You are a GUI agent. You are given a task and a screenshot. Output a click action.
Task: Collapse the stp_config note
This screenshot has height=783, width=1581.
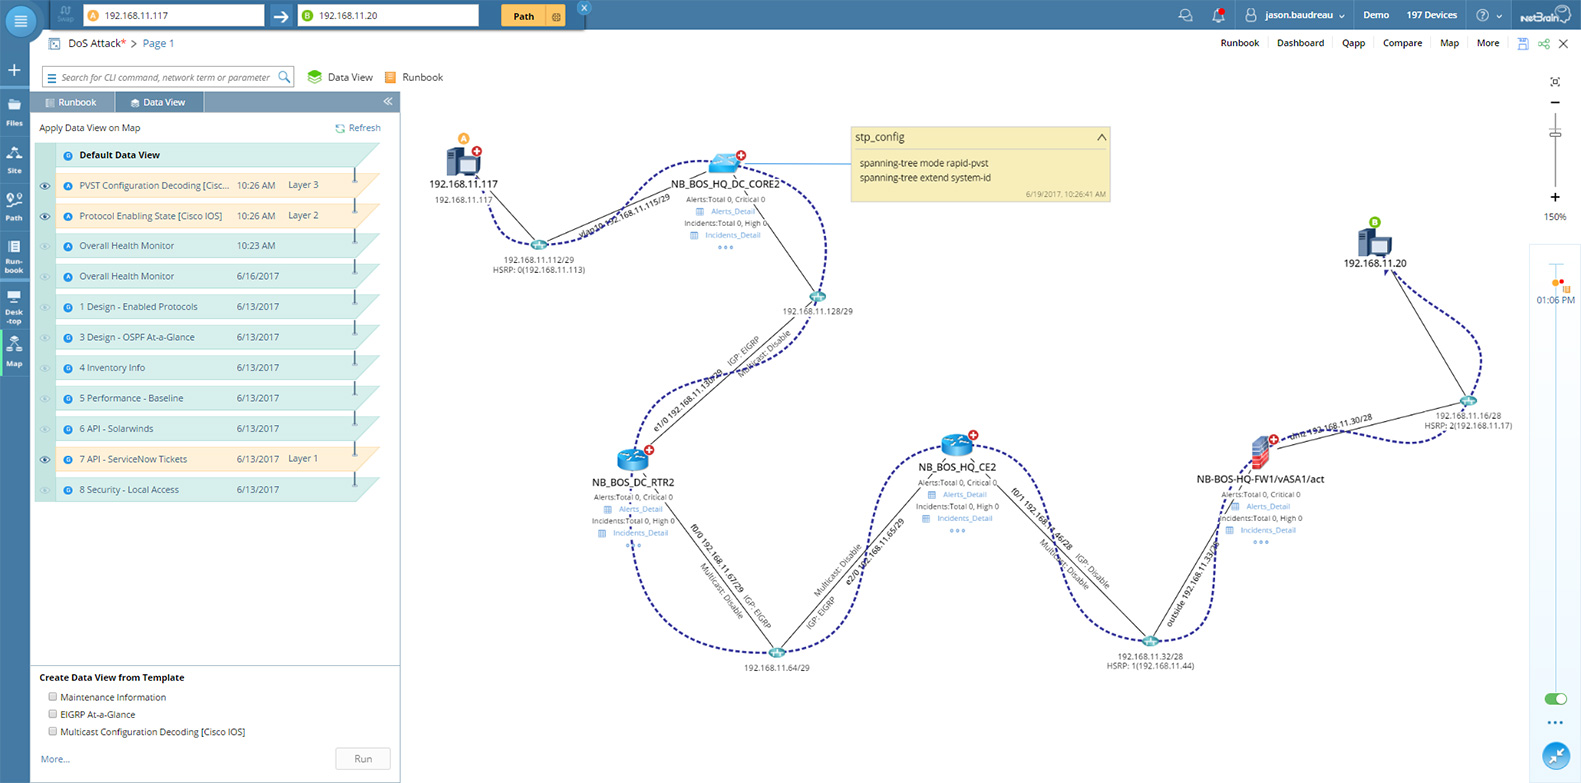[1101, 138]
